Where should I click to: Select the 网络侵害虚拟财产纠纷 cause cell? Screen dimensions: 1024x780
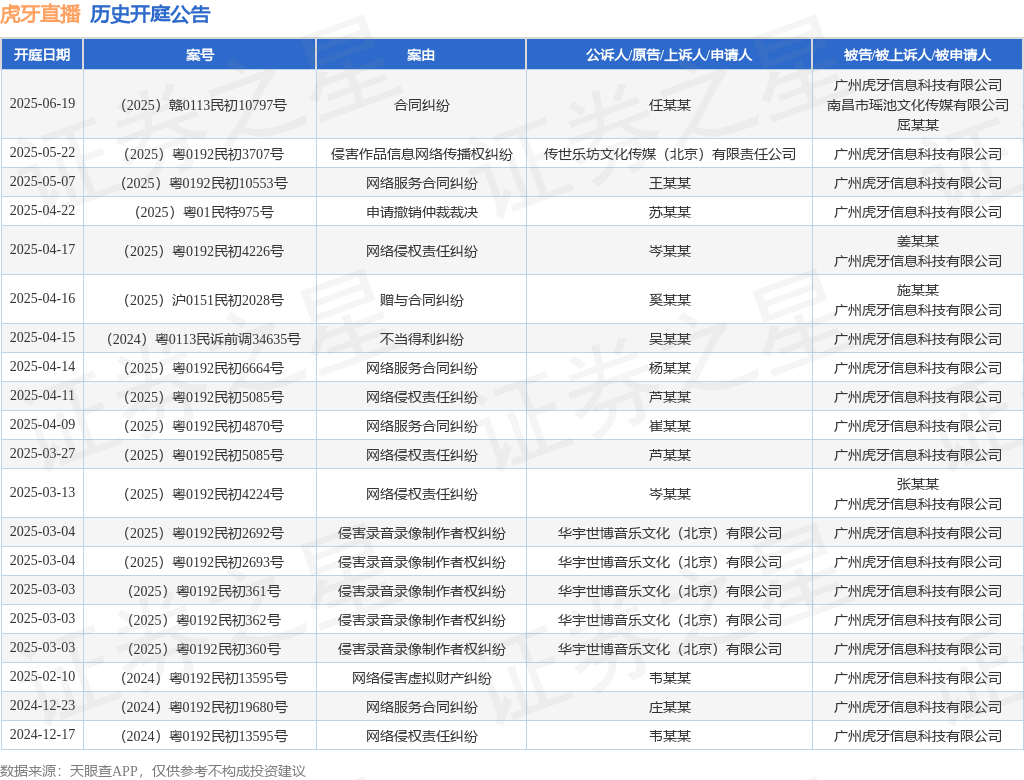point(422,678)
